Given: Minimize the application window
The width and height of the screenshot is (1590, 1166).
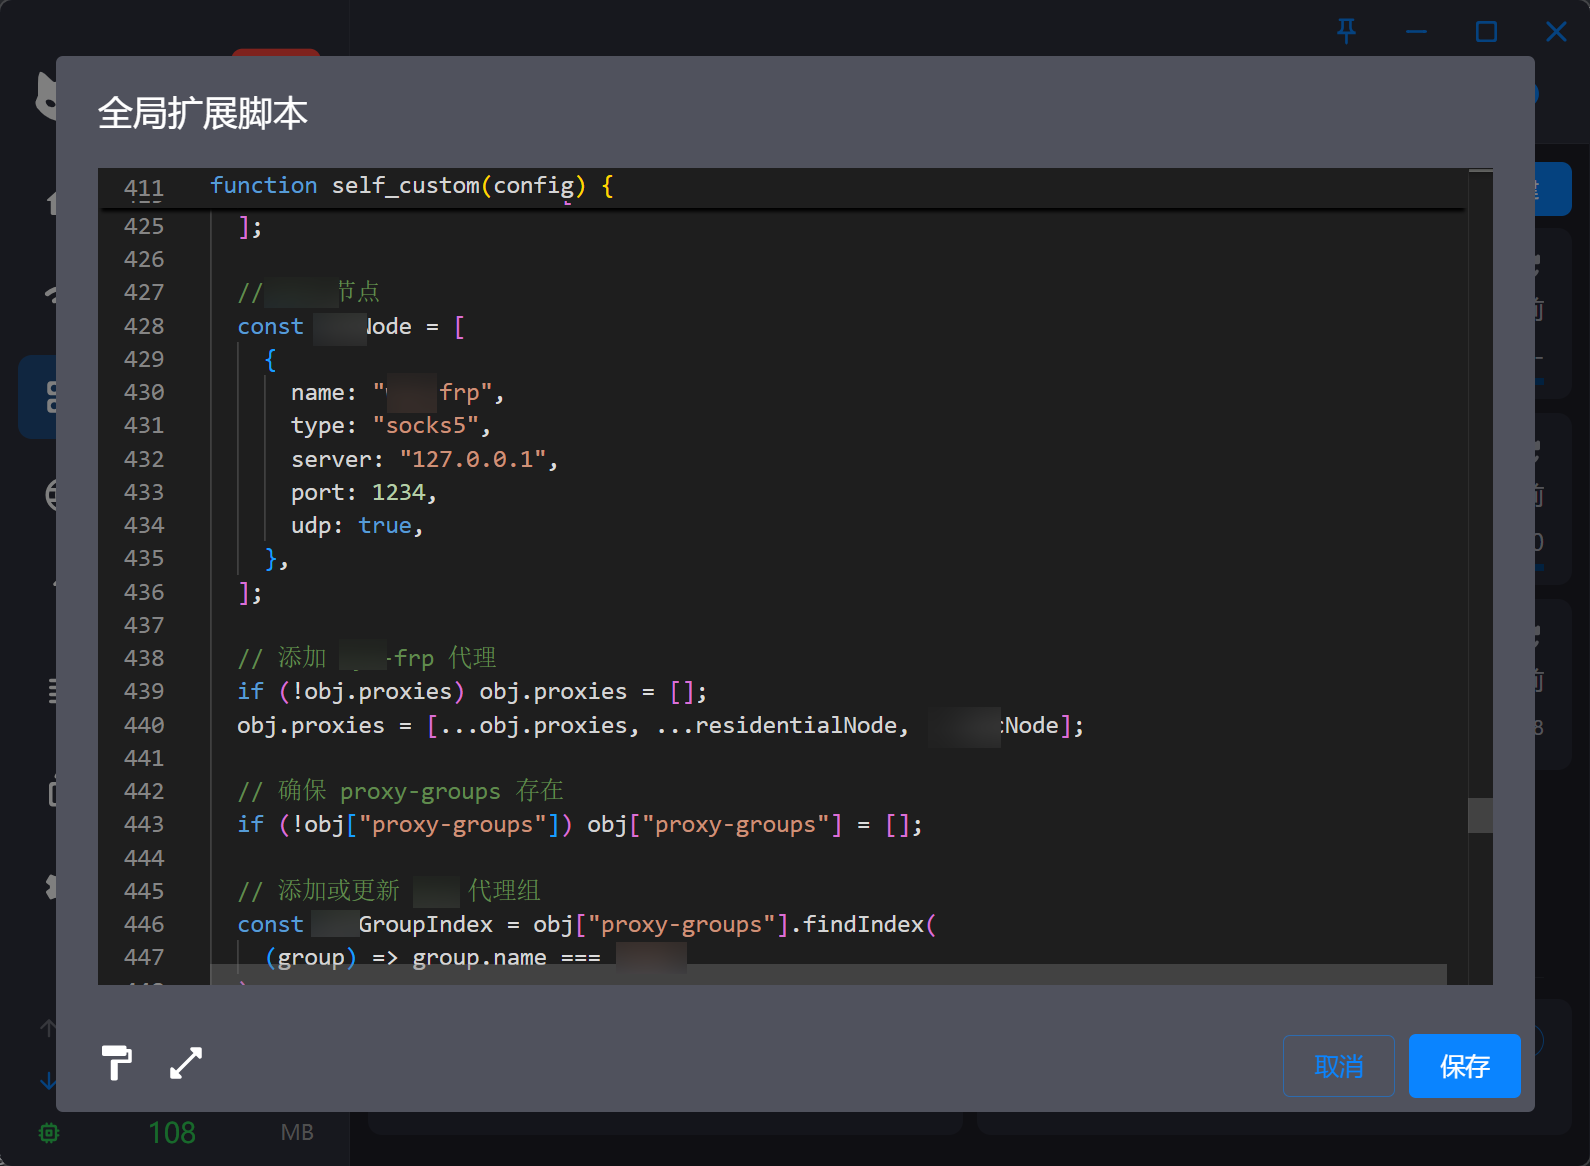Looking at the screenshot, I should (x=1416, y=31).
